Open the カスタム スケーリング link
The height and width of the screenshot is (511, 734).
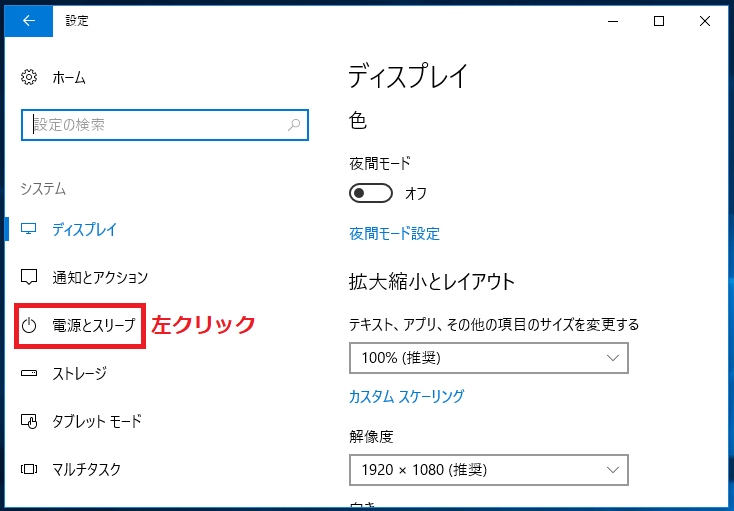click(407, 396)
